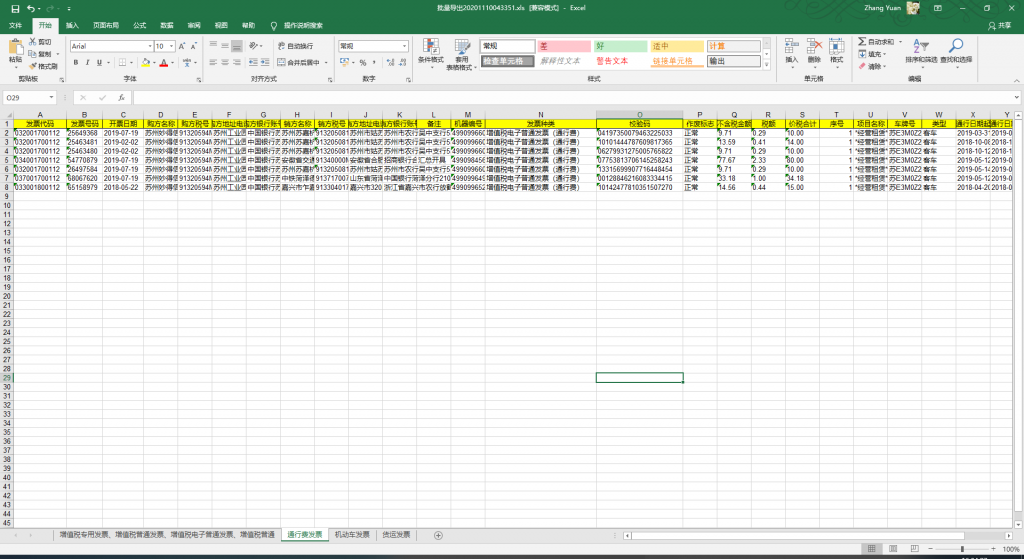Click the Insert Function fx icon
1024x559 pixels.
[121, 97]
